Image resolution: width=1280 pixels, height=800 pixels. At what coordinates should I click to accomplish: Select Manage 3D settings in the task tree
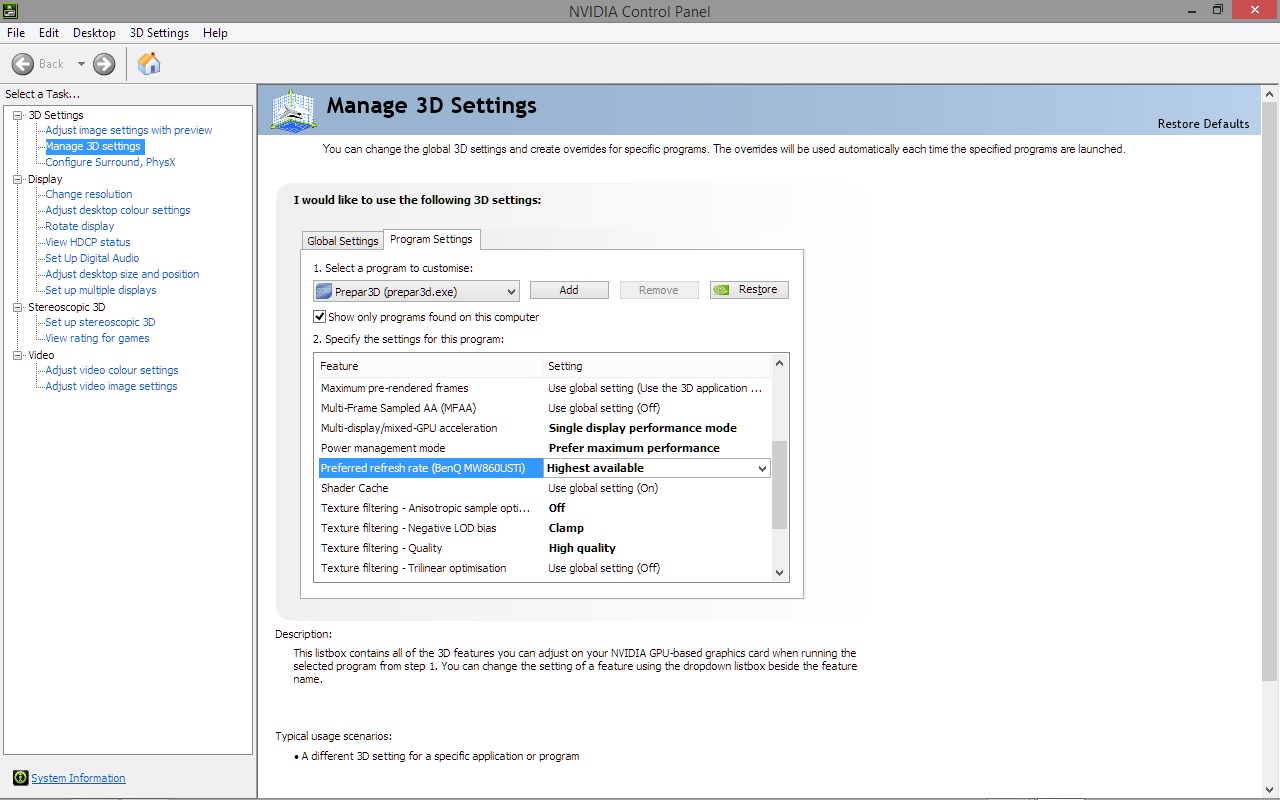(x=93, y=146)
